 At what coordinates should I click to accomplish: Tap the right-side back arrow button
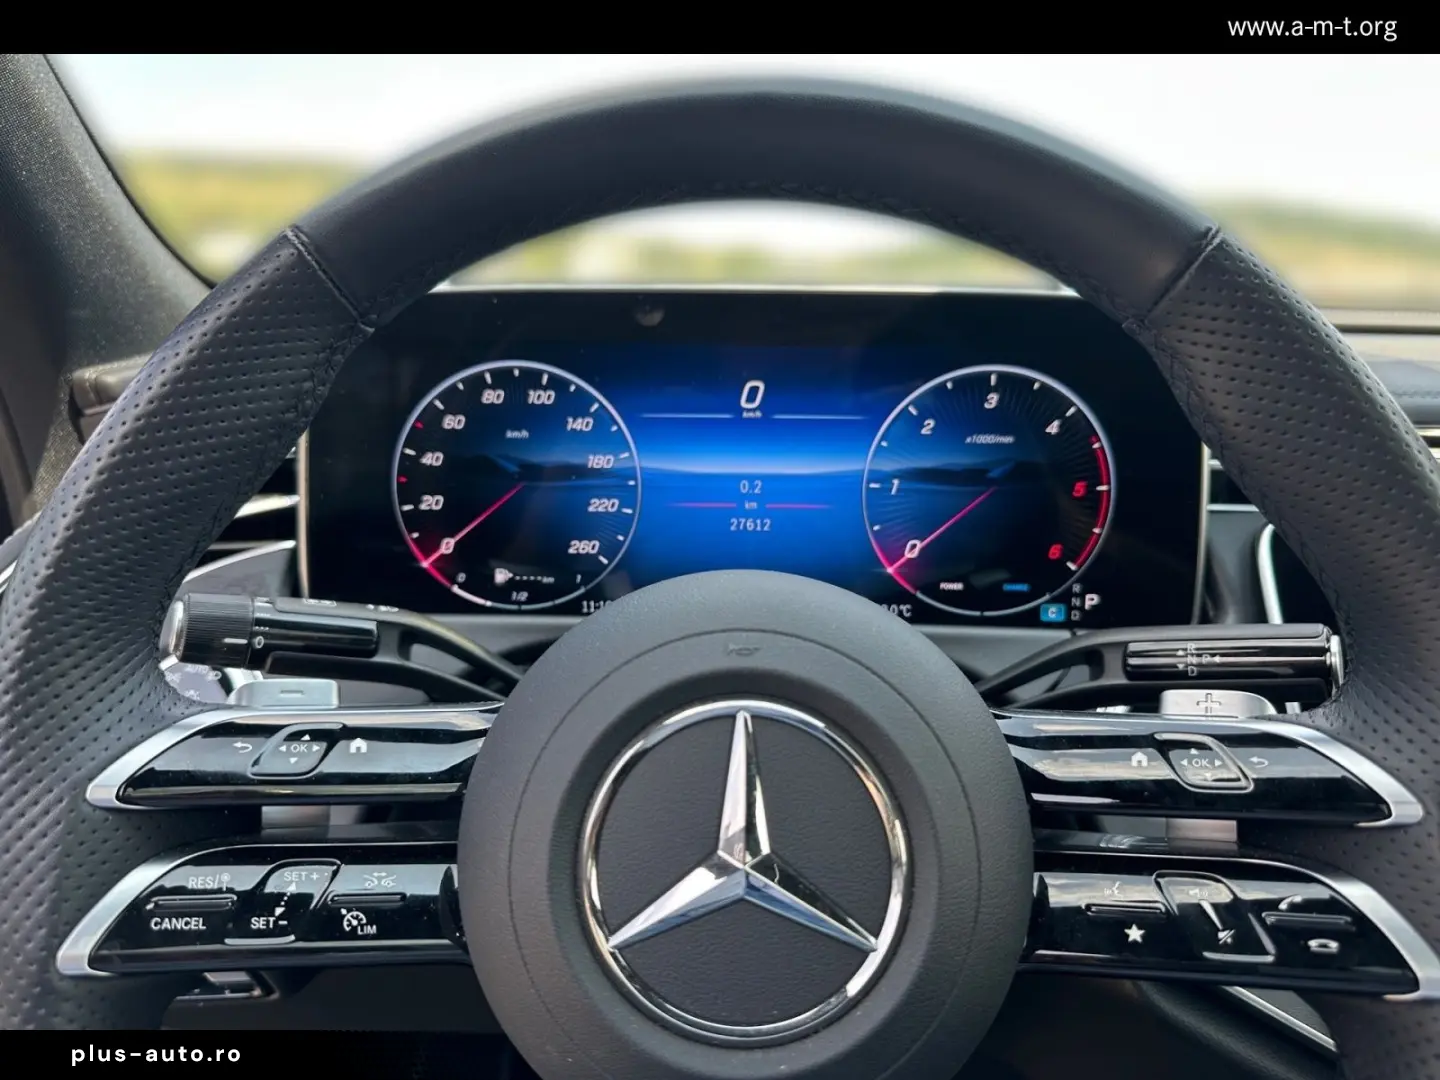pos(1259,762)
